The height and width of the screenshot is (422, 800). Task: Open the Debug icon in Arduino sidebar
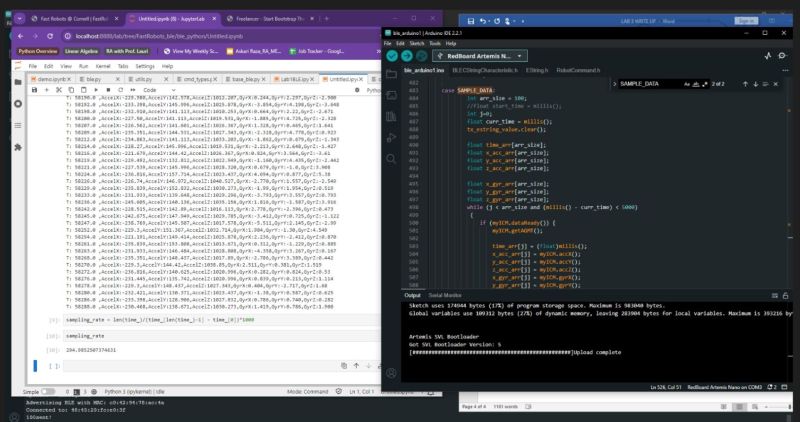click(391, 138)
